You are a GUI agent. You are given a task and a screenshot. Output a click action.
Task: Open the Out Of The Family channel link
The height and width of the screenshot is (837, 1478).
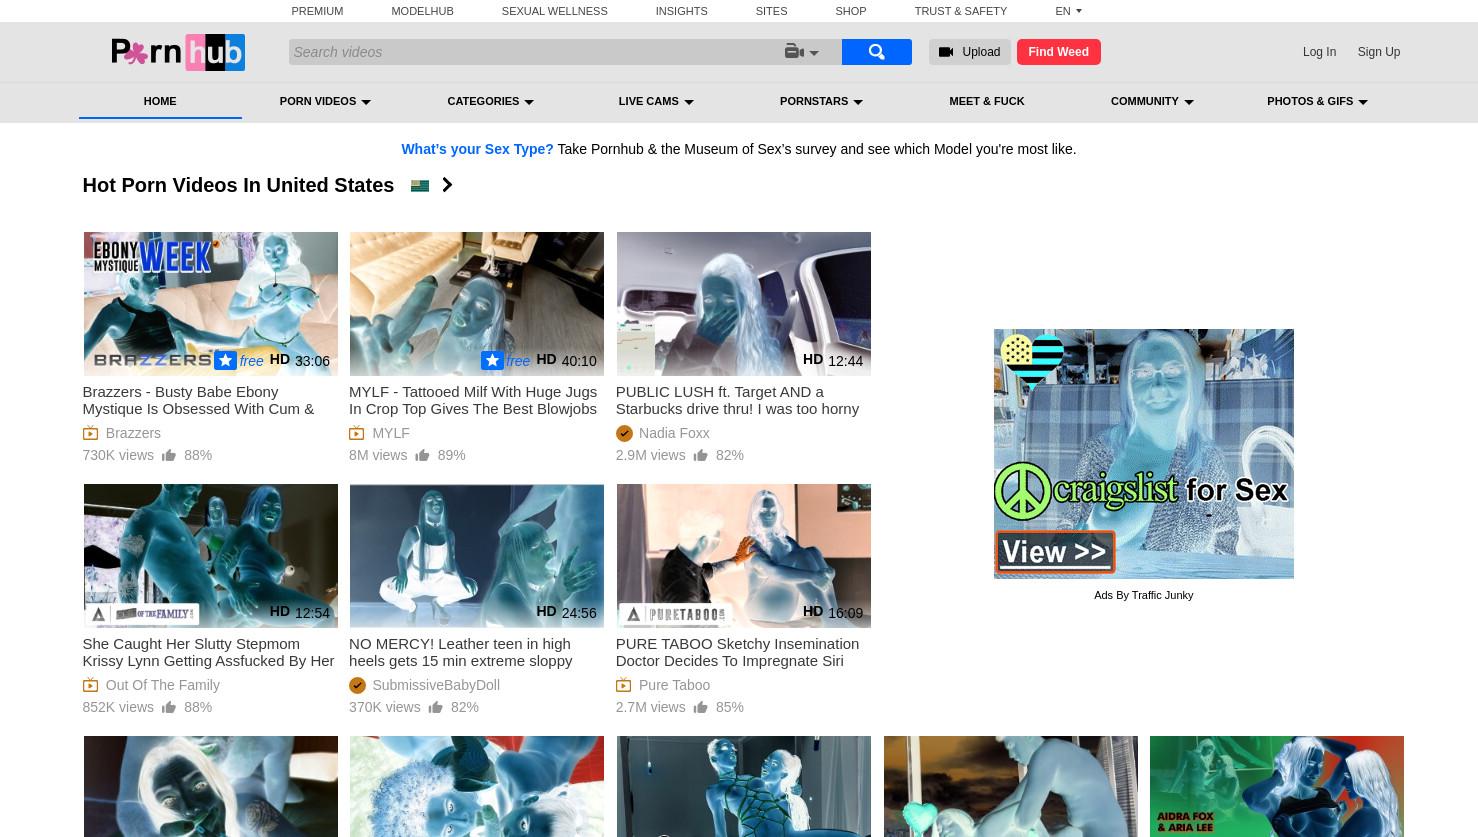(162, 685)
